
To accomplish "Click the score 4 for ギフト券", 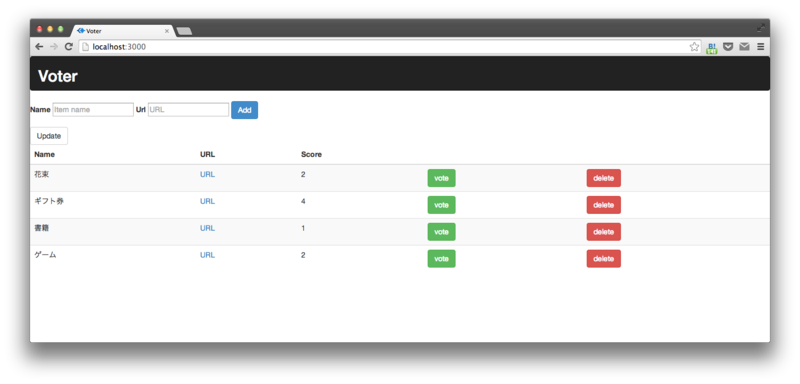I will pyautogui.click(x=303, y=201).
